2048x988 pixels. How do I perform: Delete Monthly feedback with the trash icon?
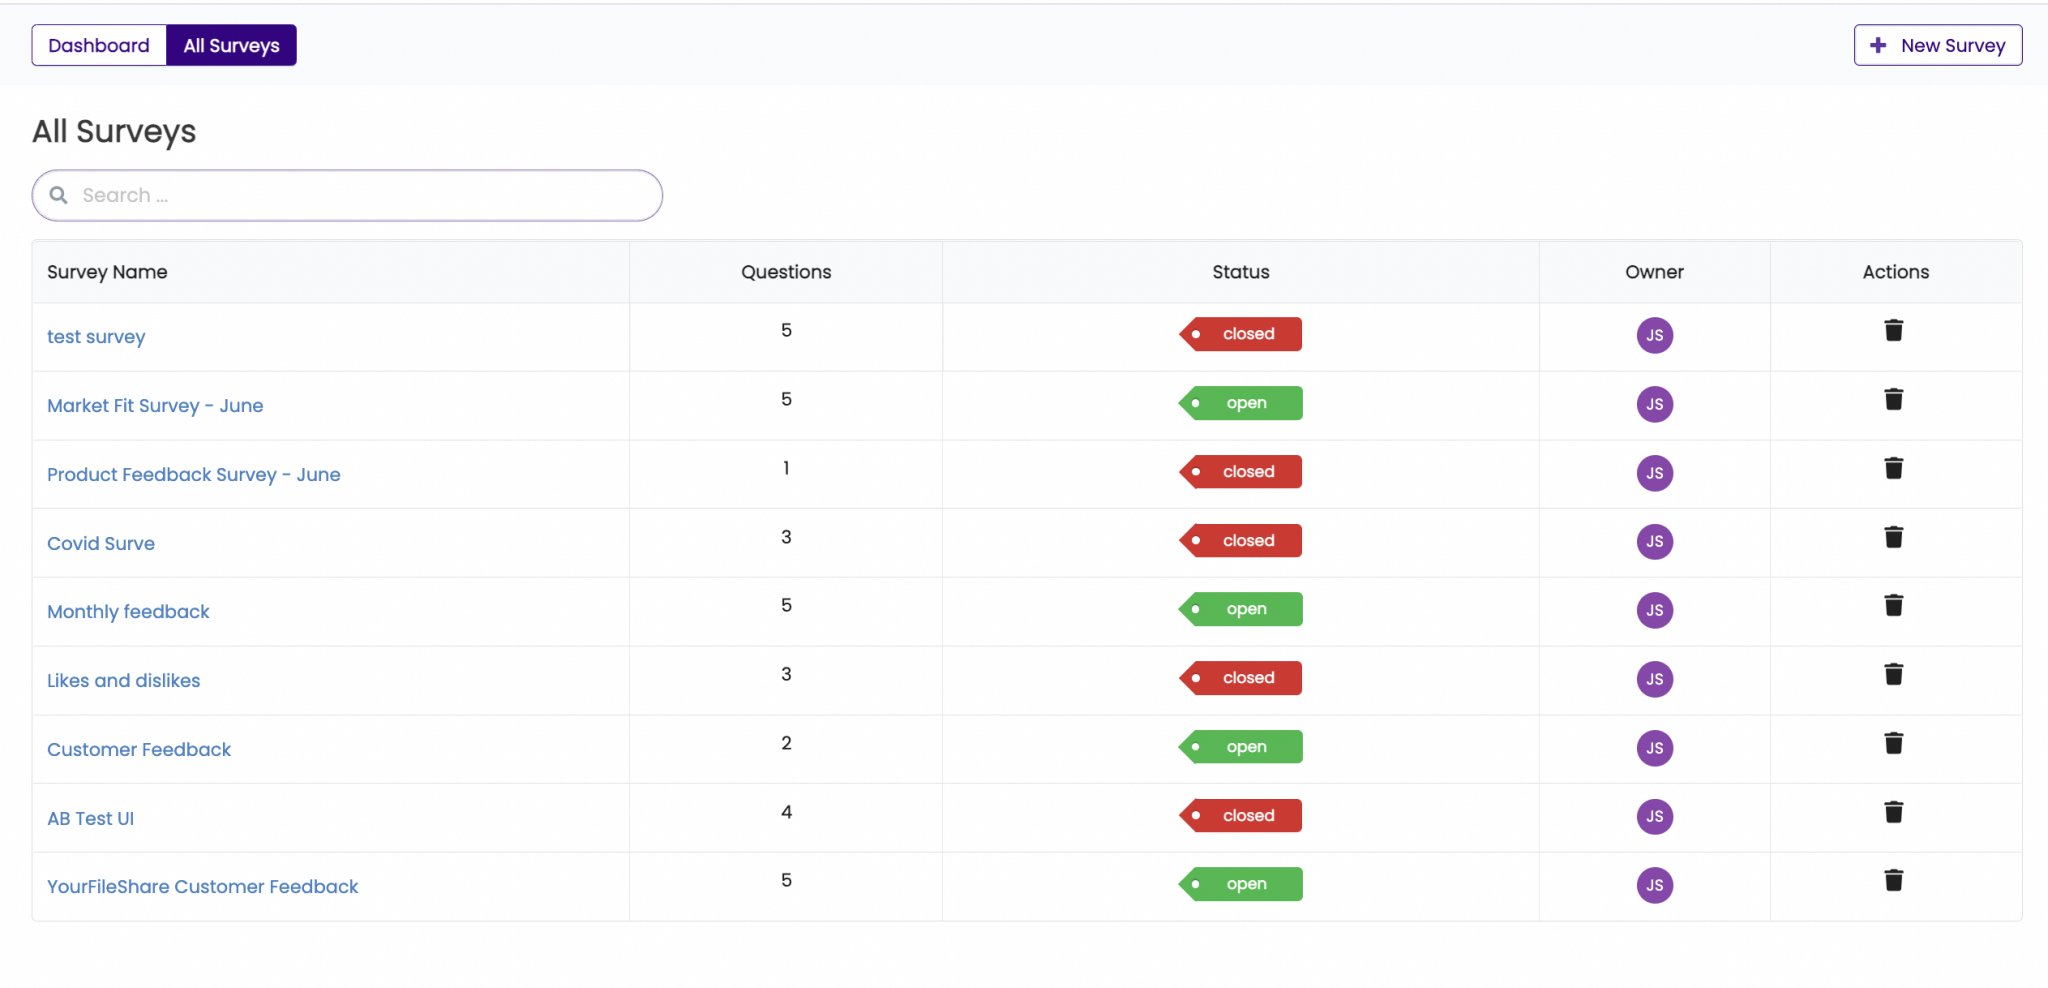1893,606
